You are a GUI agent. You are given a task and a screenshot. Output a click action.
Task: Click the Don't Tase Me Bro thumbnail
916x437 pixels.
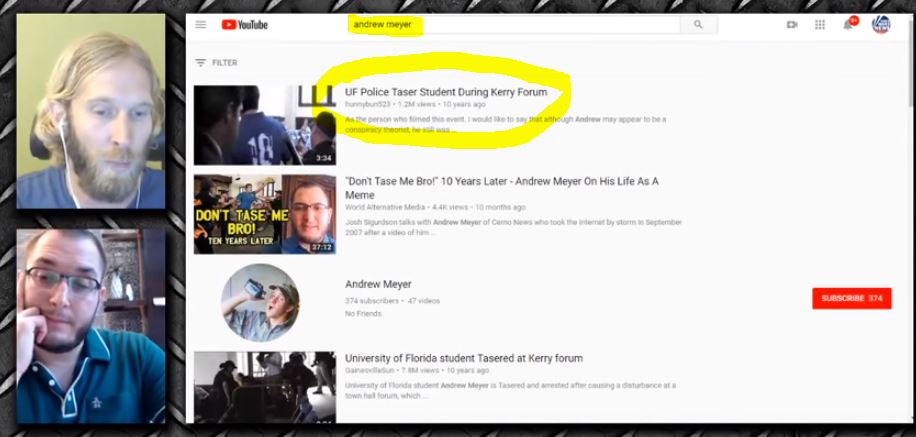pyautogui.click(x=265, y=214)
